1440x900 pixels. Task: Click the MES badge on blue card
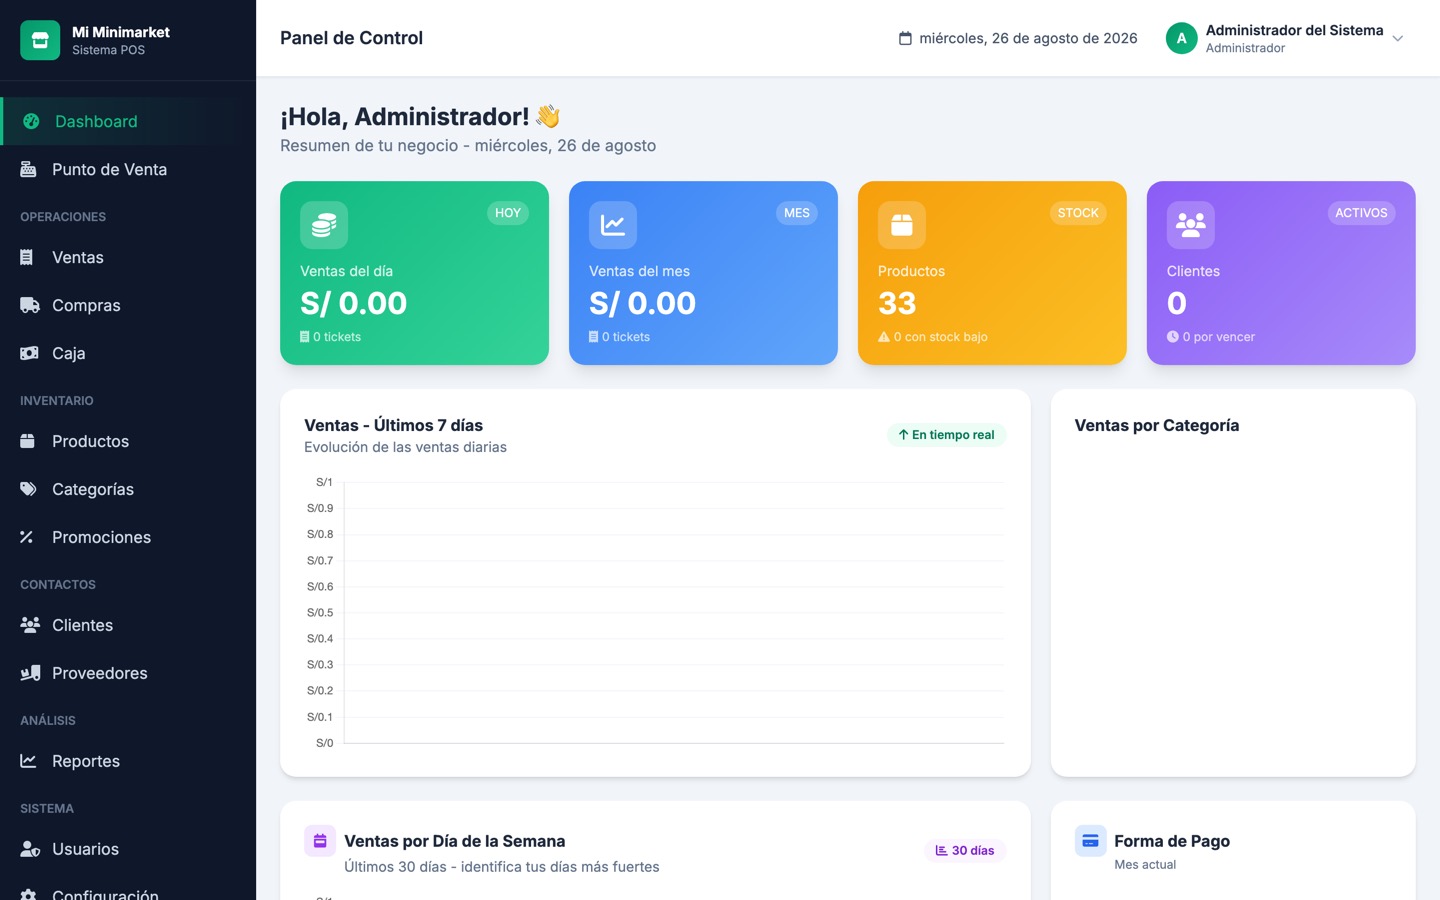797,213
